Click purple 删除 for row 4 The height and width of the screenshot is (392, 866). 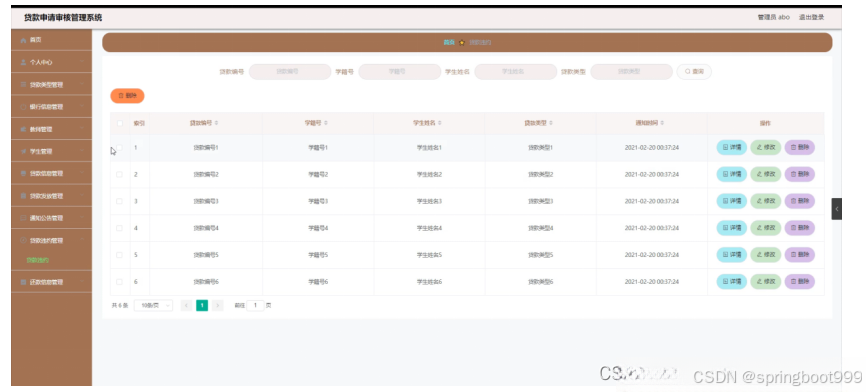pyautogui.click(x=800, y=228)
